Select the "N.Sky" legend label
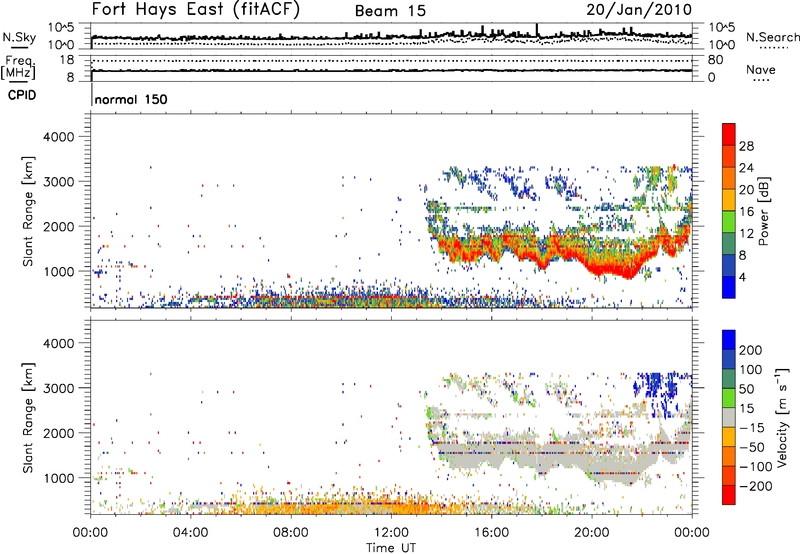800x554 pixels. [19, 37]
